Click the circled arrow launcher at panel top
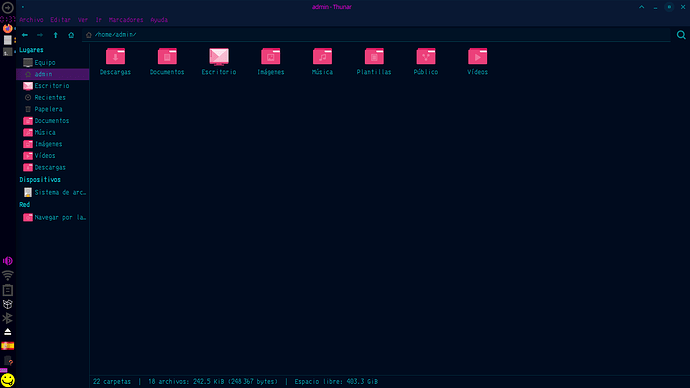Screen dimensions: 690x388 pos(7,7)
